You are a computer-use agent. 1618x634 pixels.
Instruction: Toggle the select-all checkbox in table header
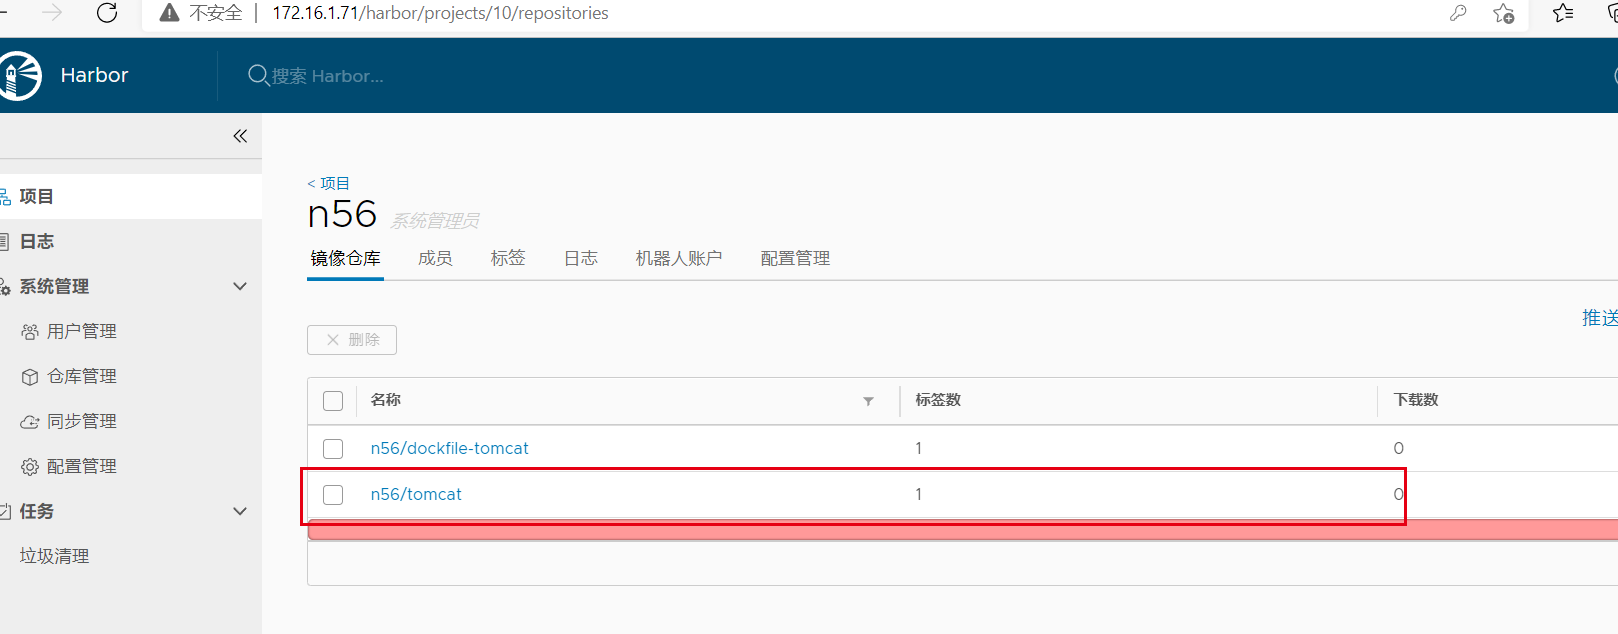333,401
